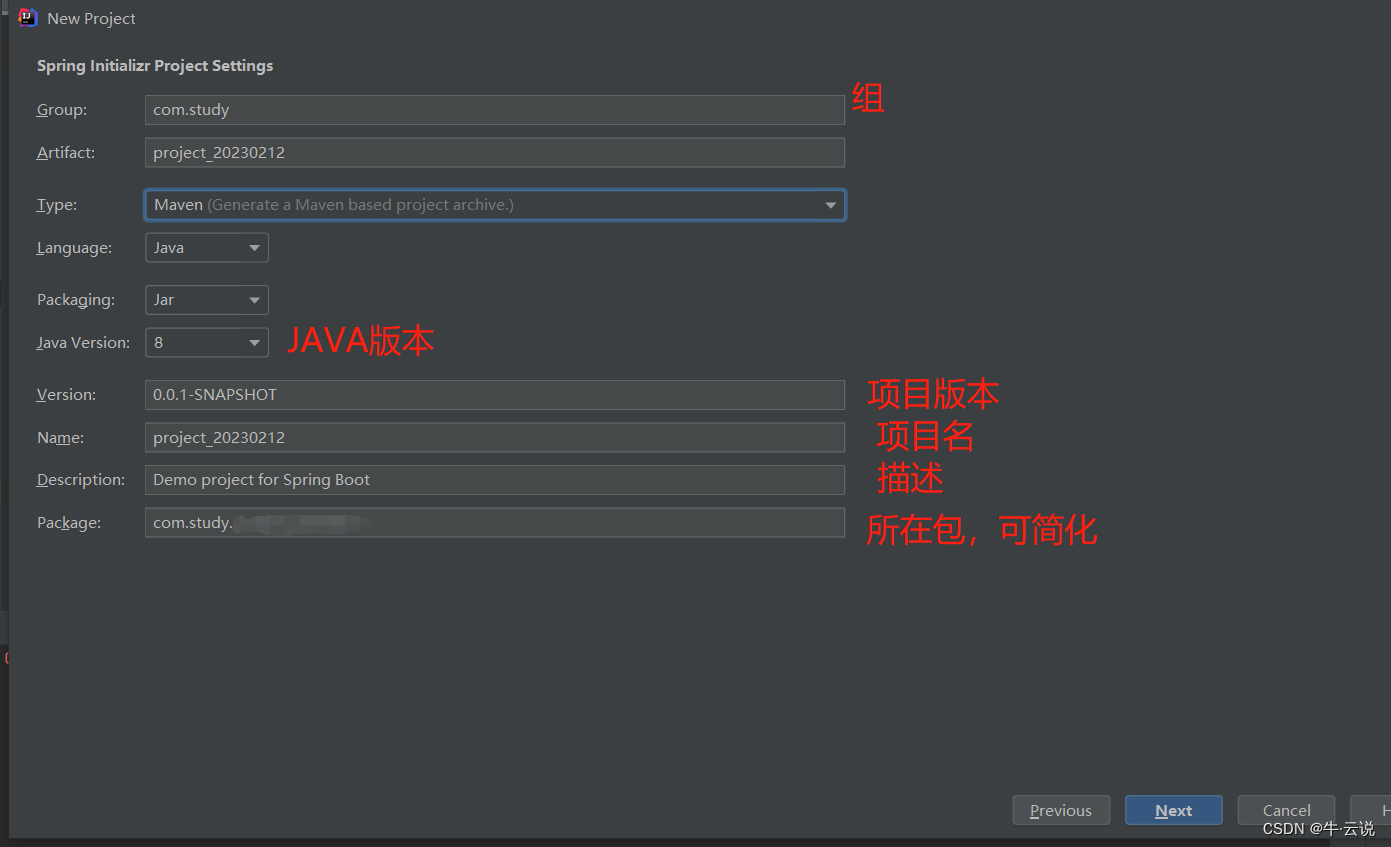
Task: Click the Previous button
Action: pos(1061,810)
